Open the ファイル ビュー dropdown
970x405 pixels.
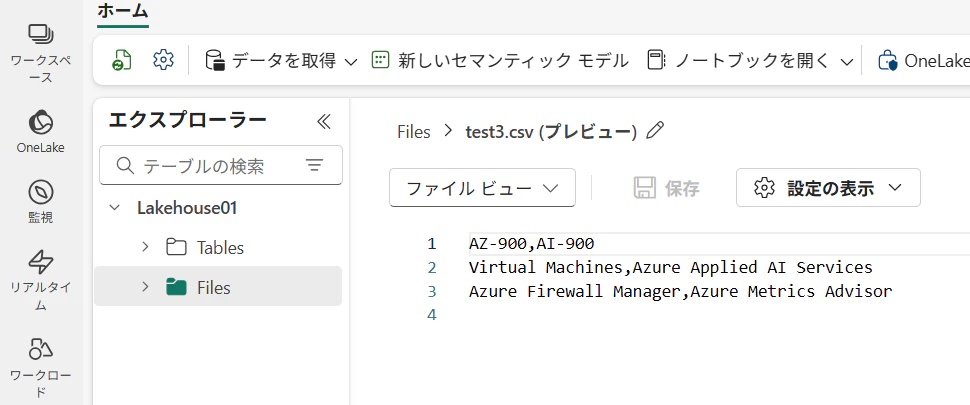(482, 188)
